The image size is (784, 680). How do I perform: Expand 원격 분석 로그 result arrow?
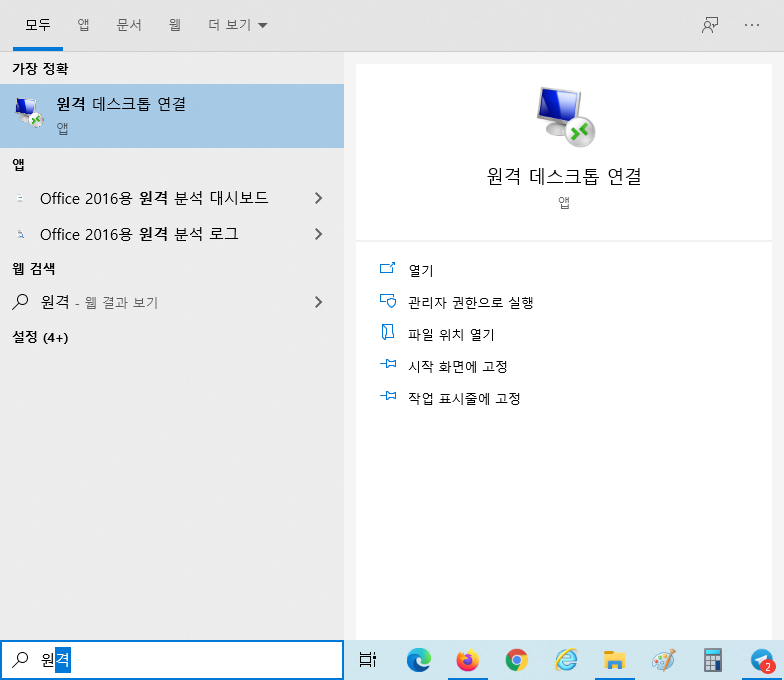coord(318,234)
